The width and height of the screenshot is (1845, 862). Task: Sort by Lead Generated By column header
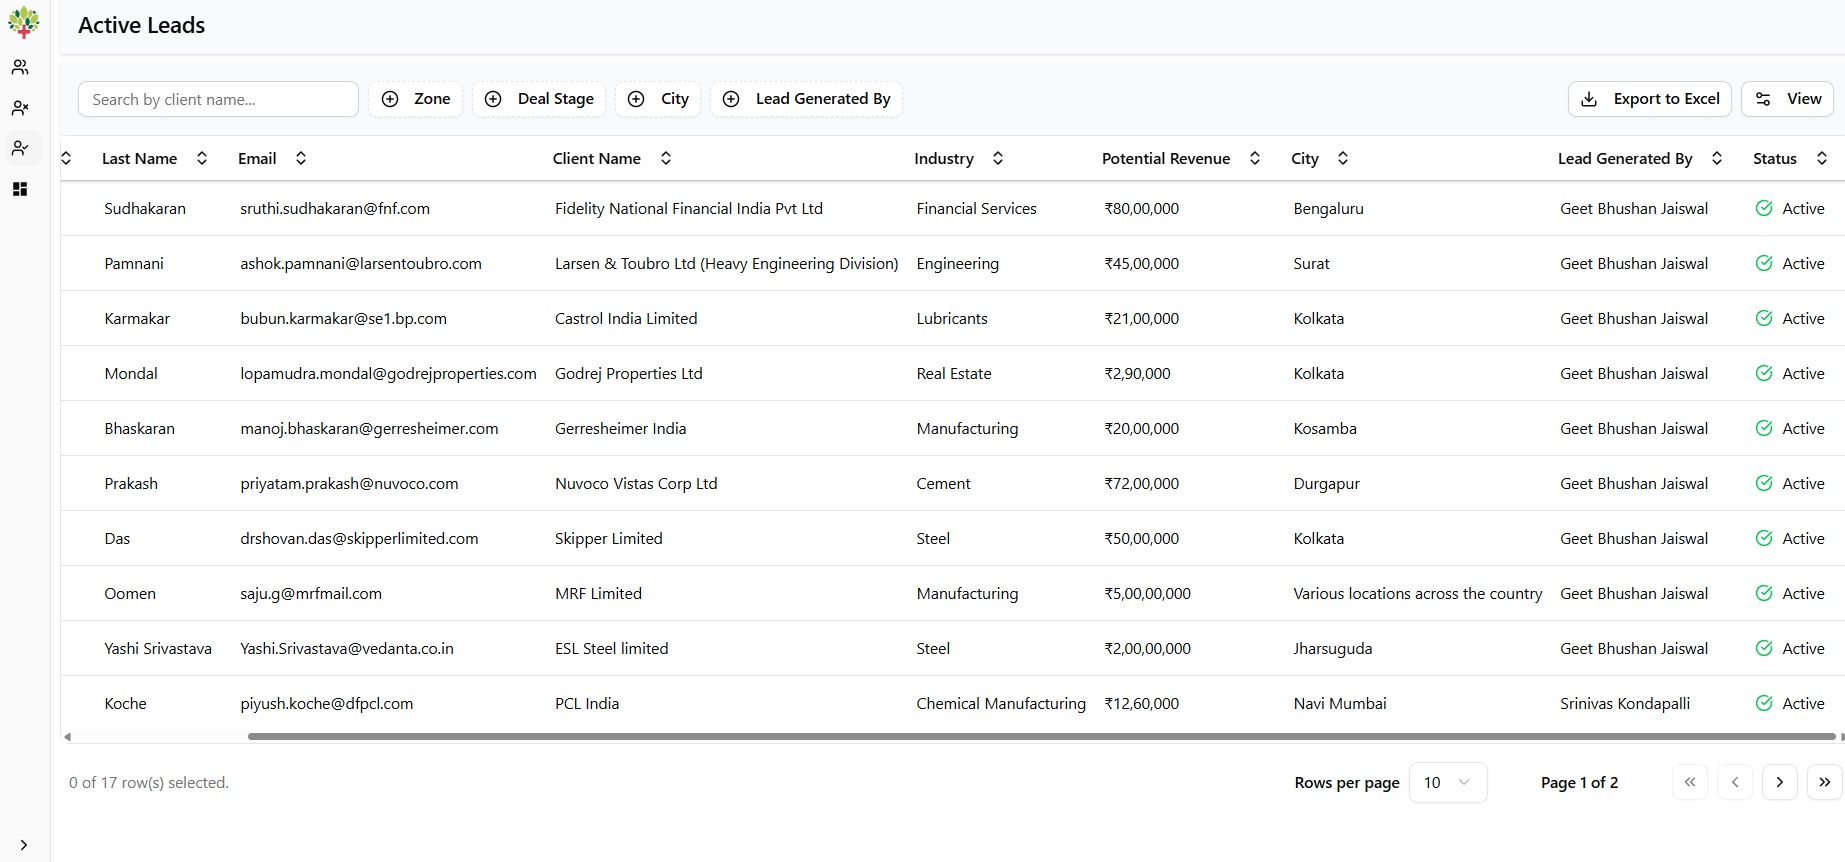pyautogui.click(x=1640, y=158)
